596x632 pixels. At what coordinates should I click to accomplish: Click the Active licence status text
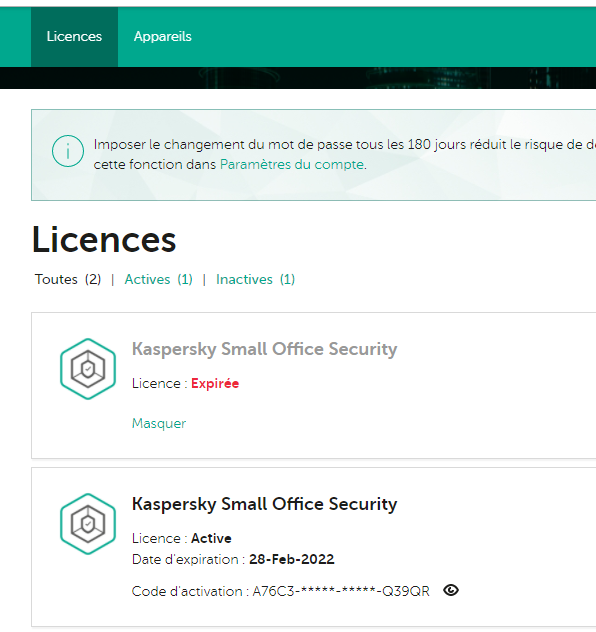(211, 538)
